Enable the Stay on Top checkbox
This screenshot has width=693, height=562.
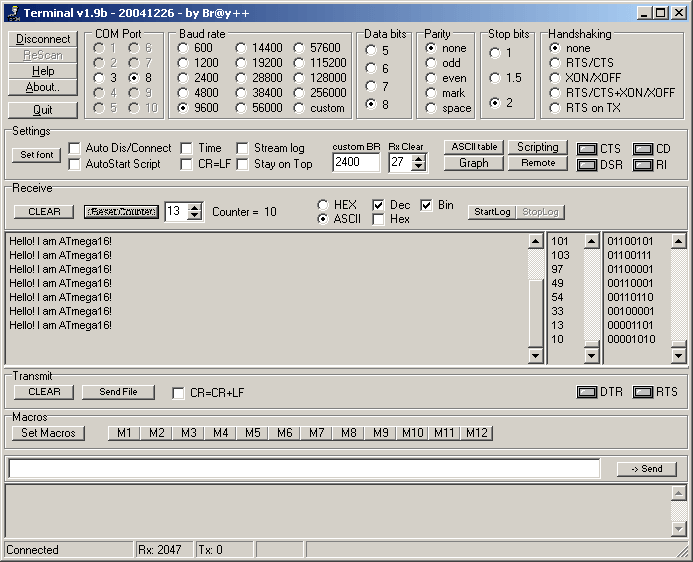click(242, 164)
